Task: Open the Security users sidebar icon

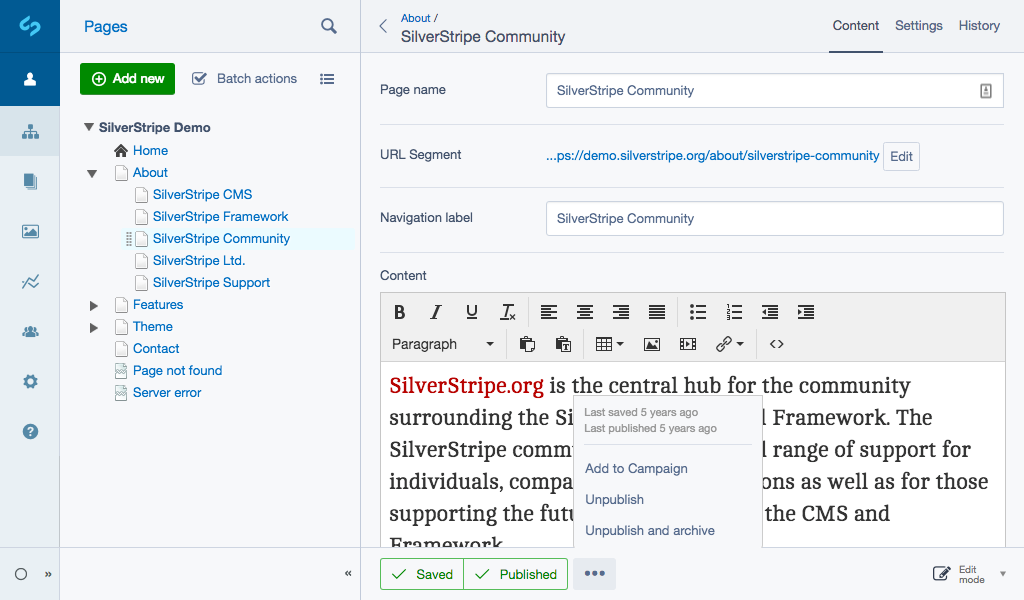Action: (30, 331)
